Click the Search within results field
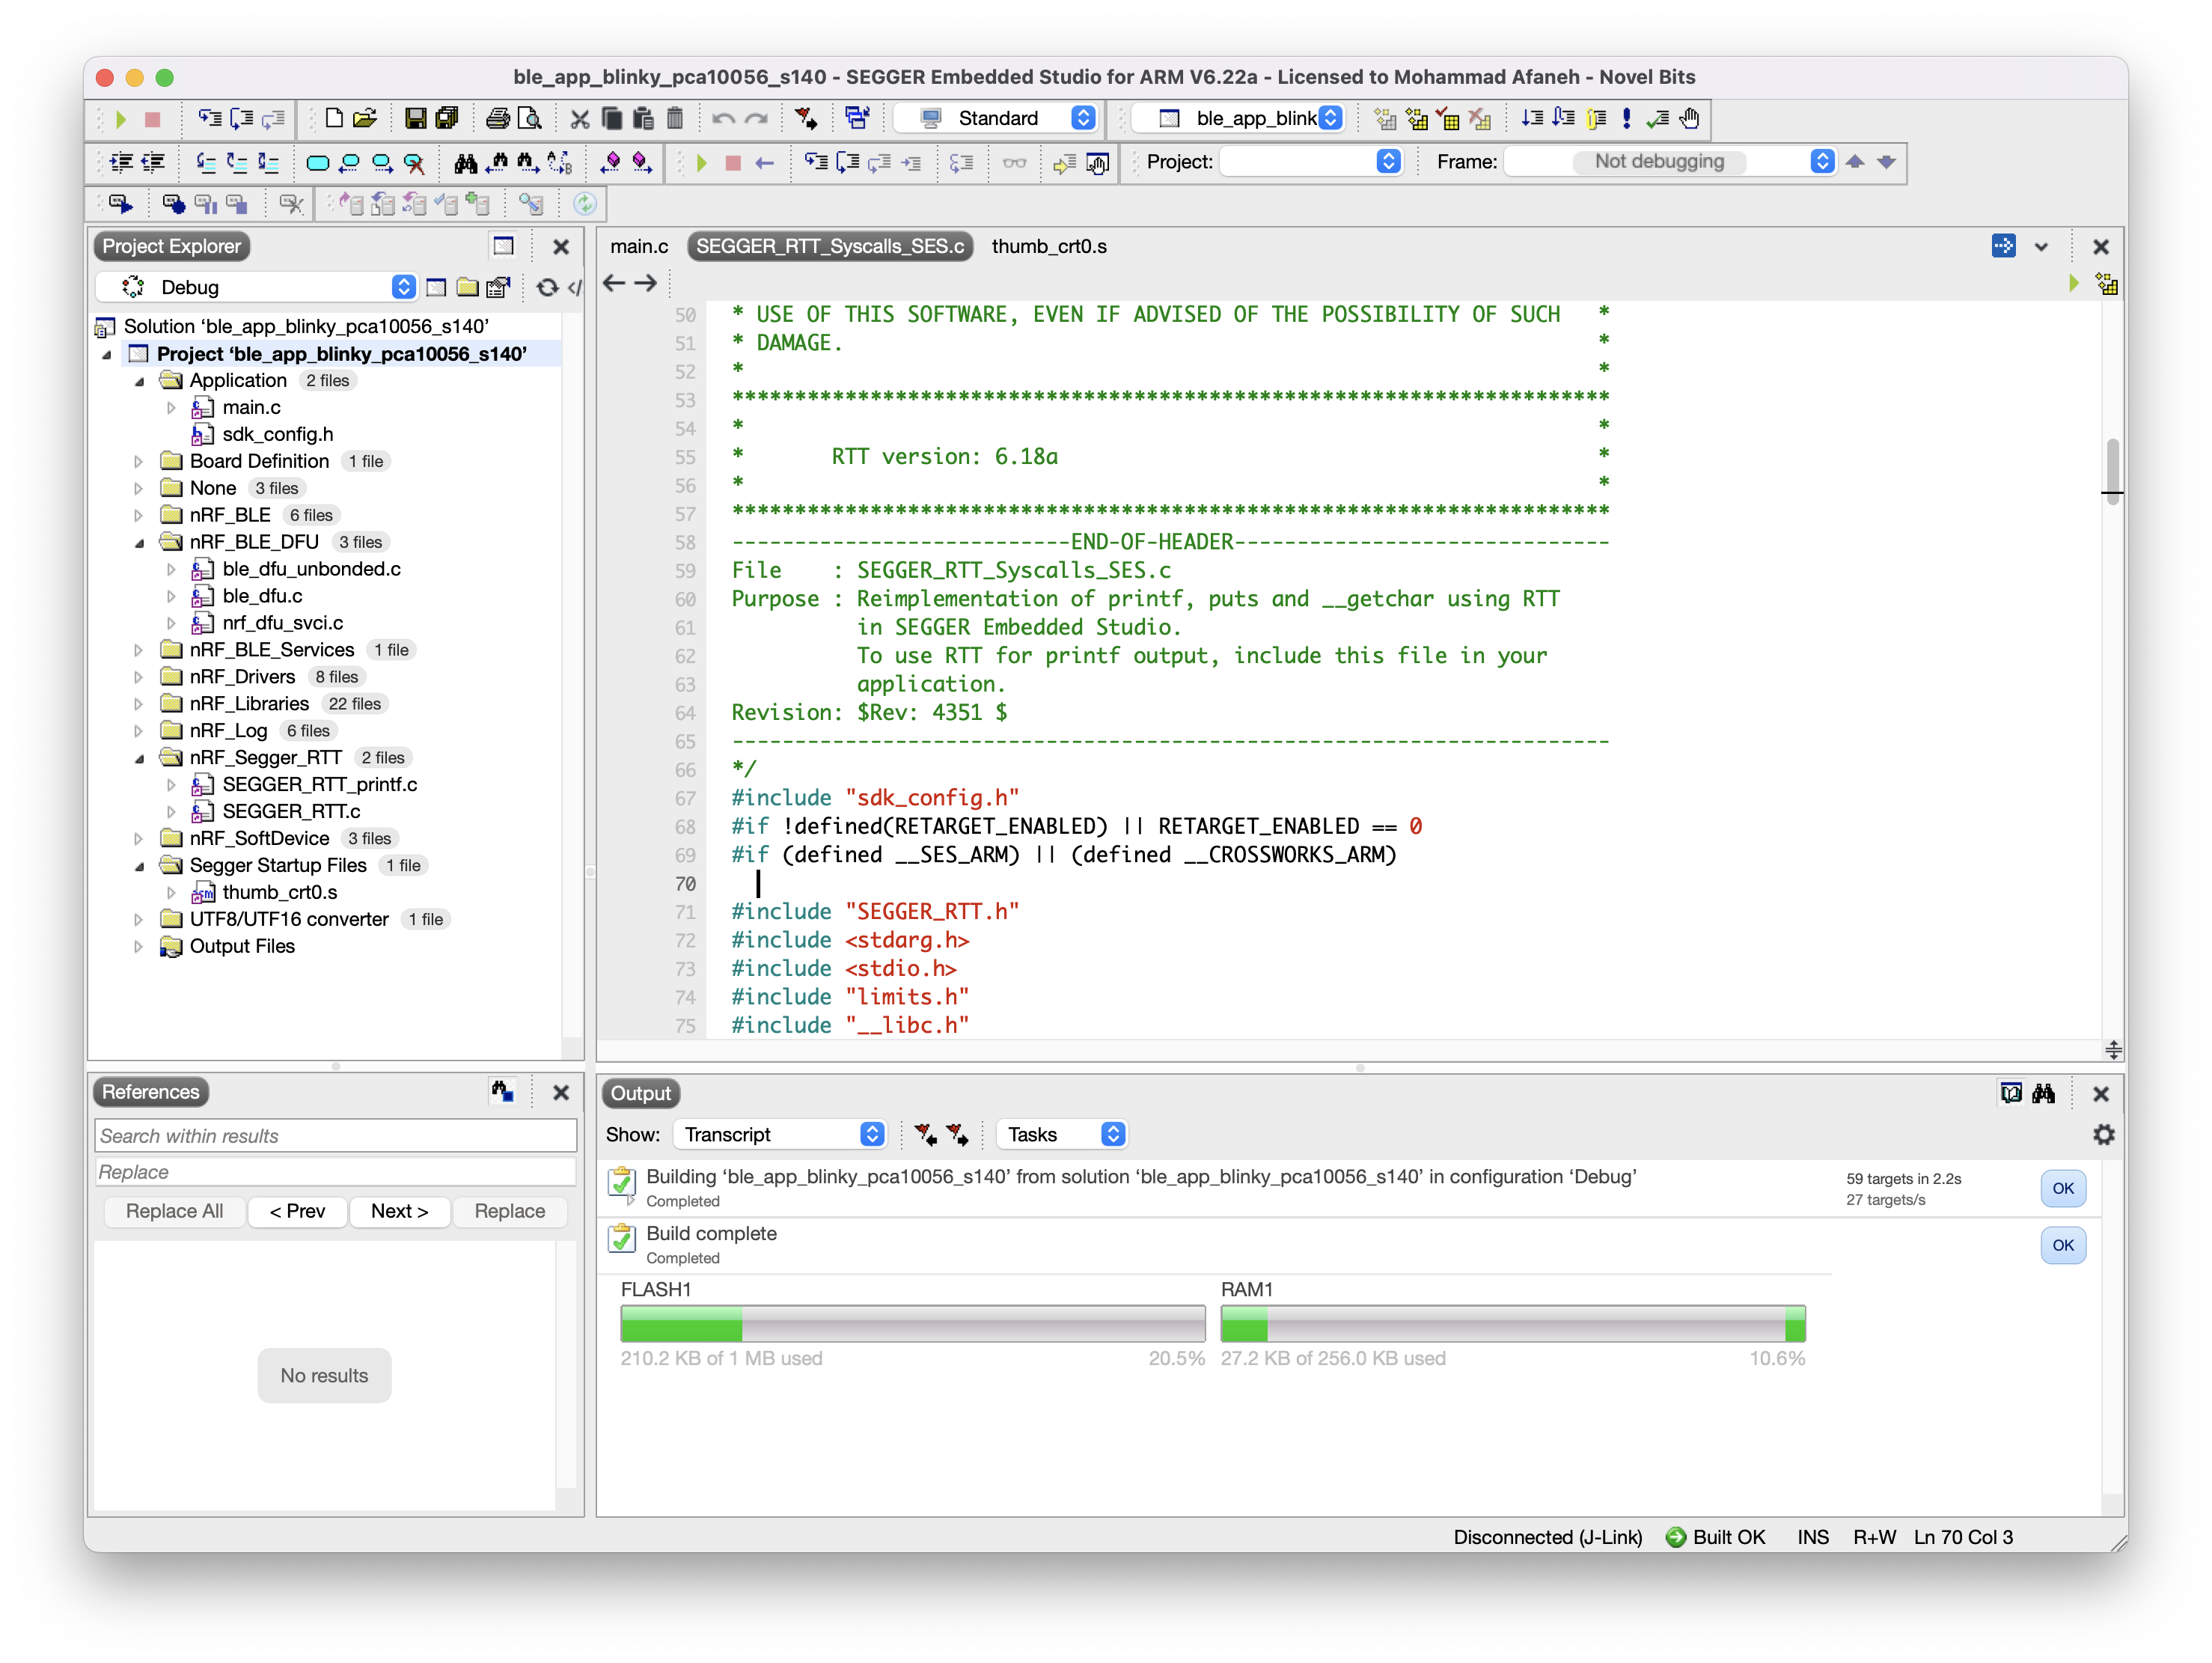 335,1135
